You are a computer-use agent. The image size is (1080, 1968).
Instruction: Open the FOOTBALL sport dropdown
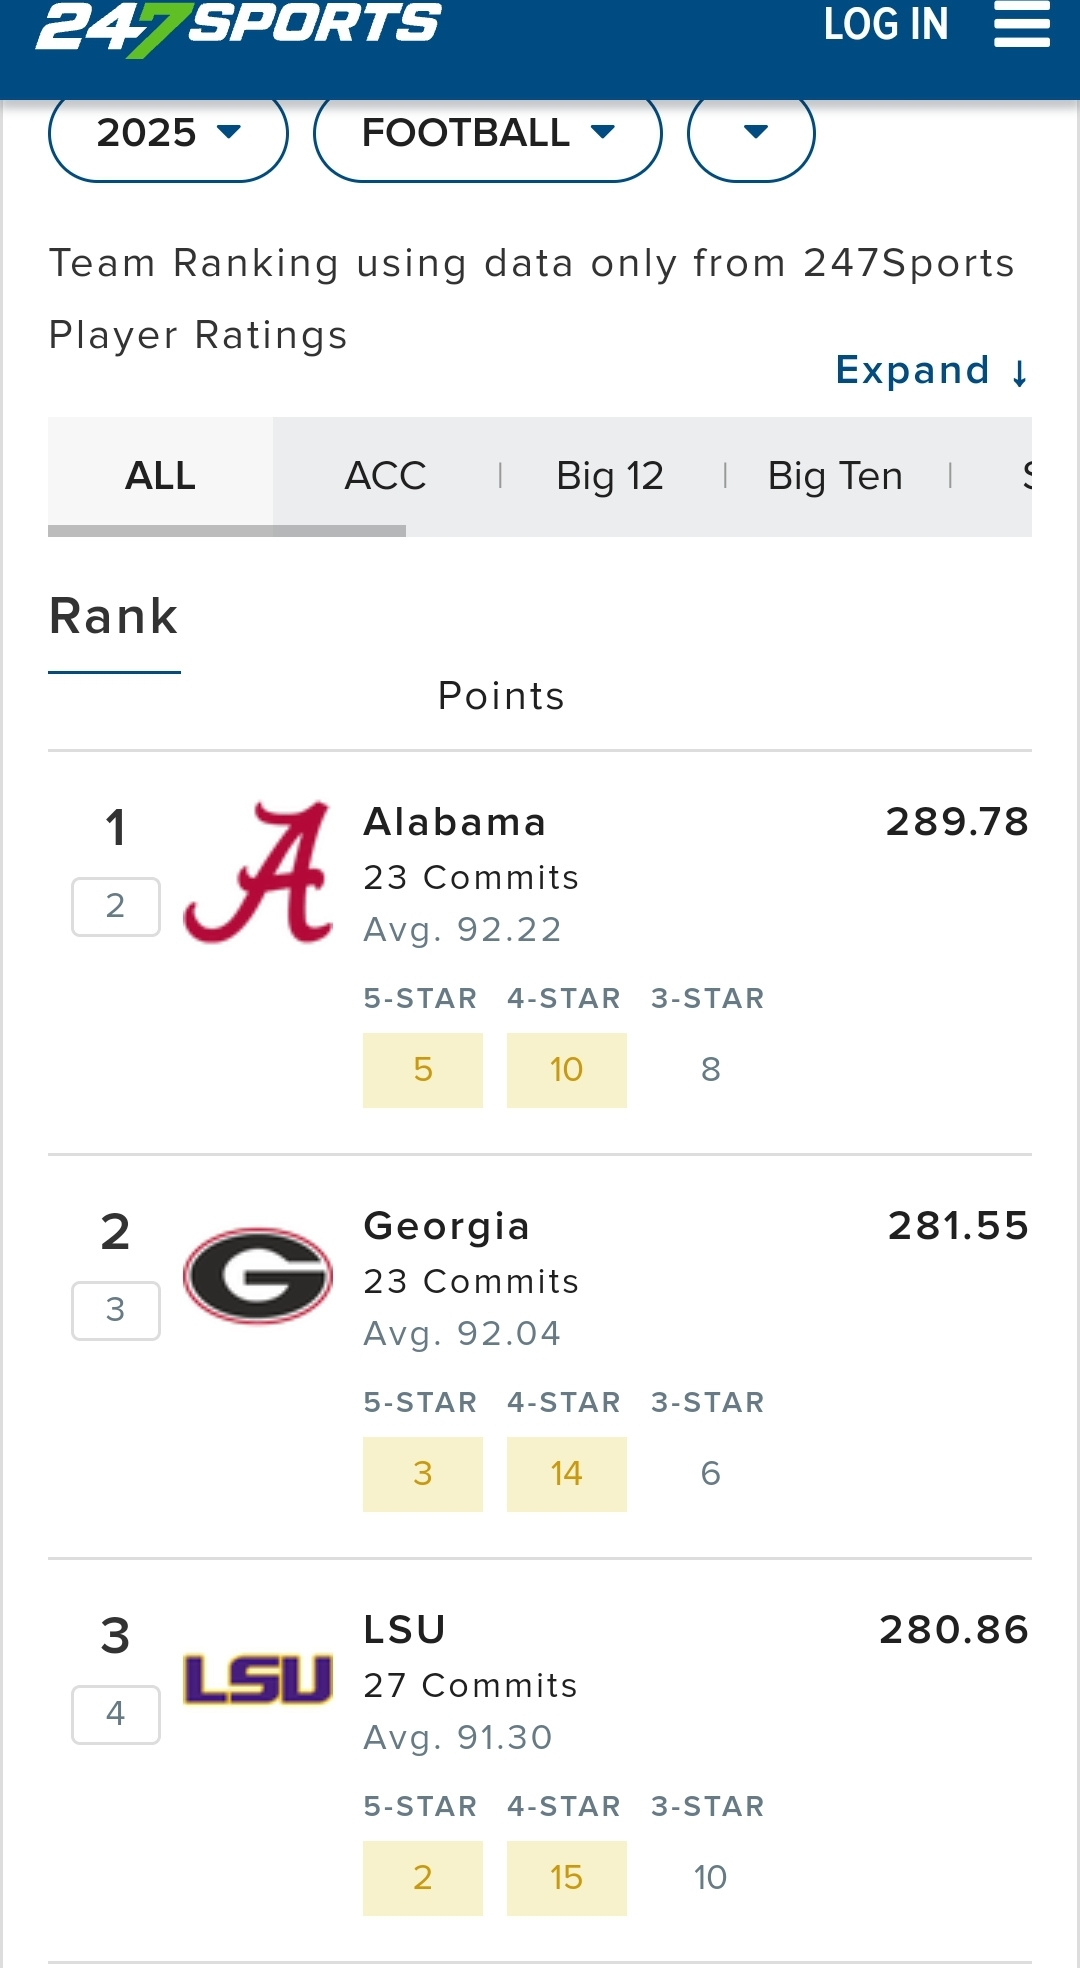pyautogui.click(x=487, y=133)
